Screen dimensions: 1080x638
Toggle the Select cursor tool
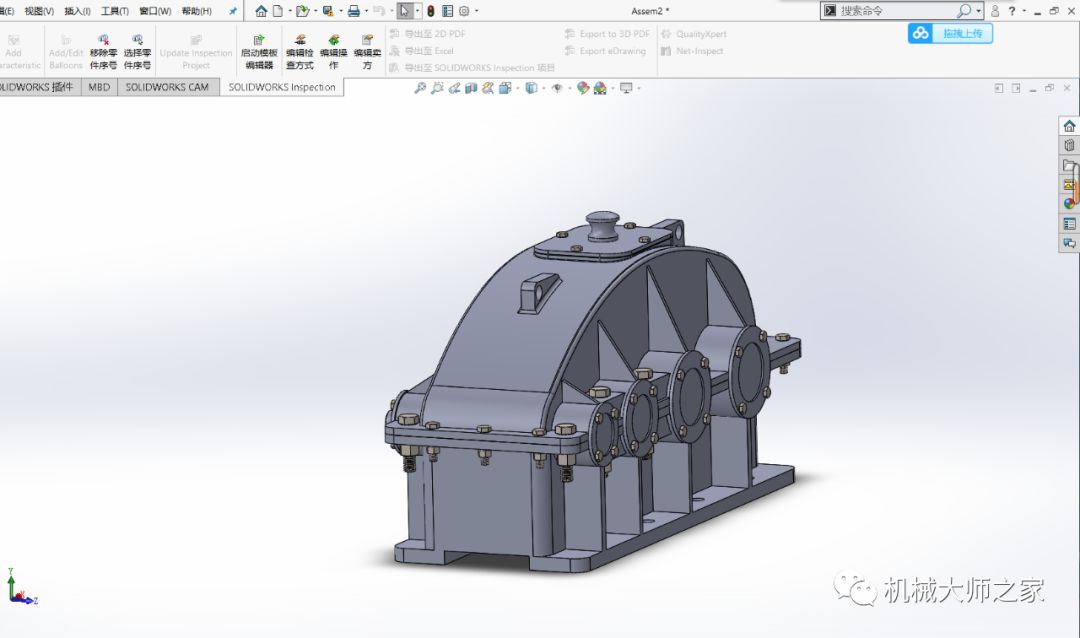tap(404, 11)
